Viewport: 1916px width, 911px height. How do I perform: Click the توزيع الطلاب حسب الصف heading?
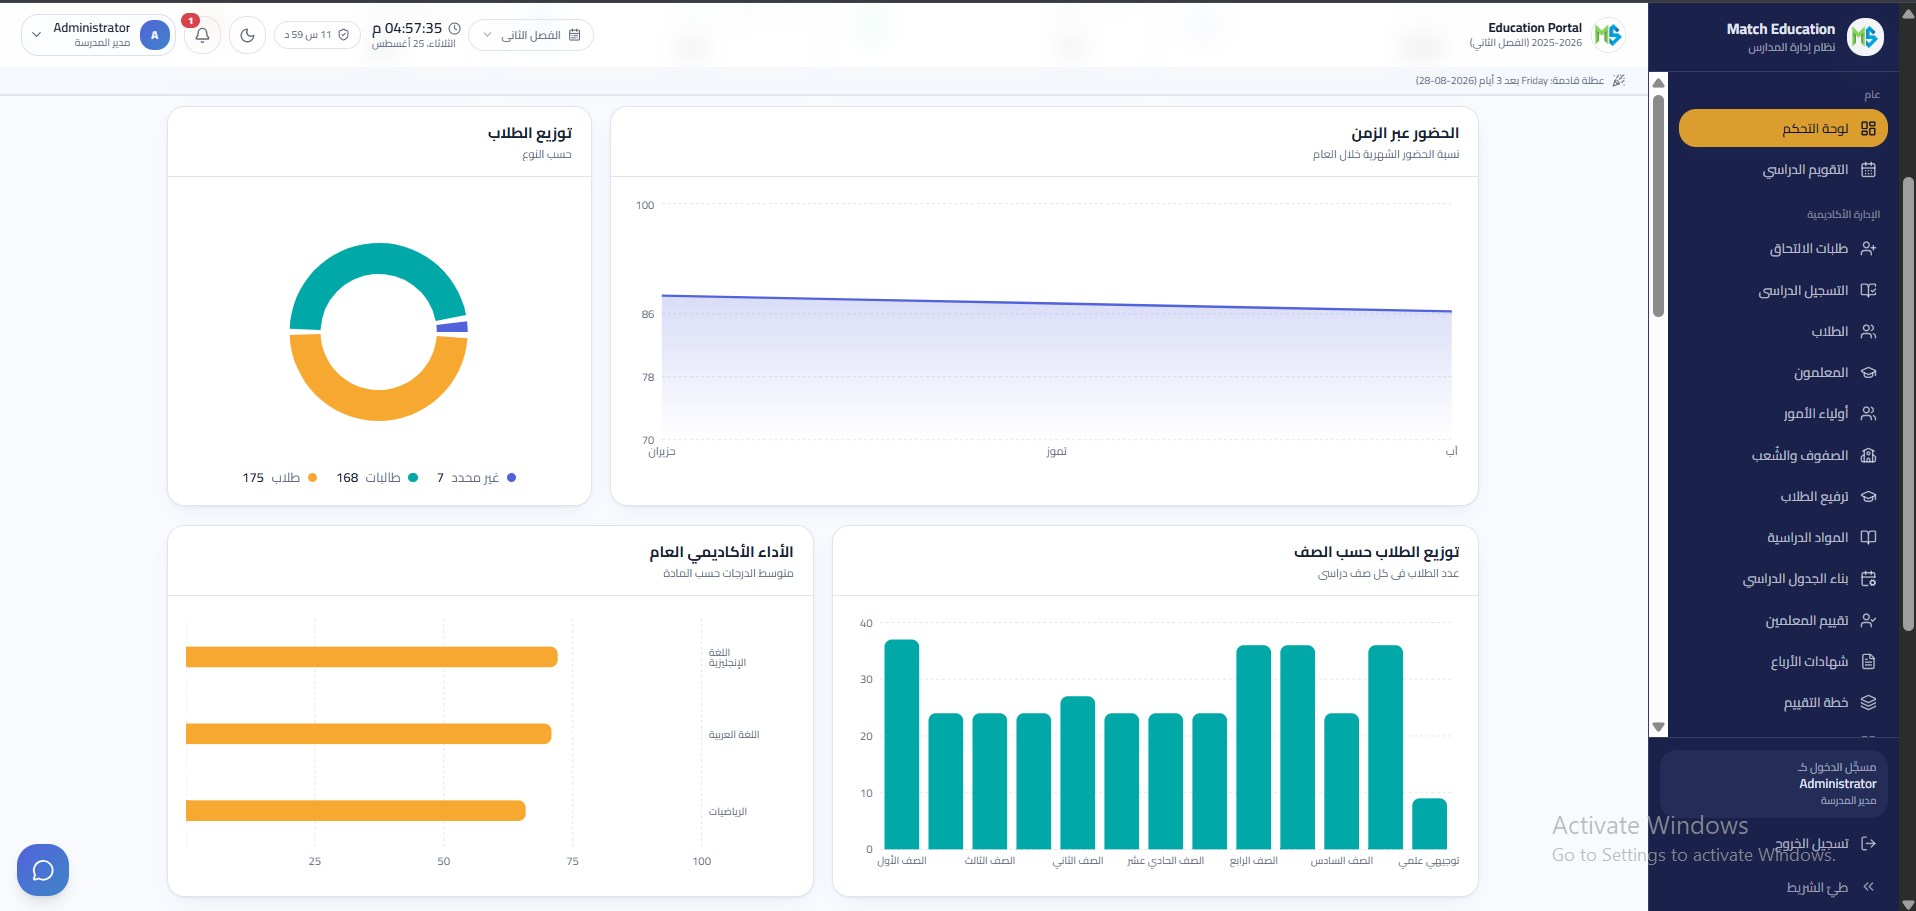[1377, 552]
